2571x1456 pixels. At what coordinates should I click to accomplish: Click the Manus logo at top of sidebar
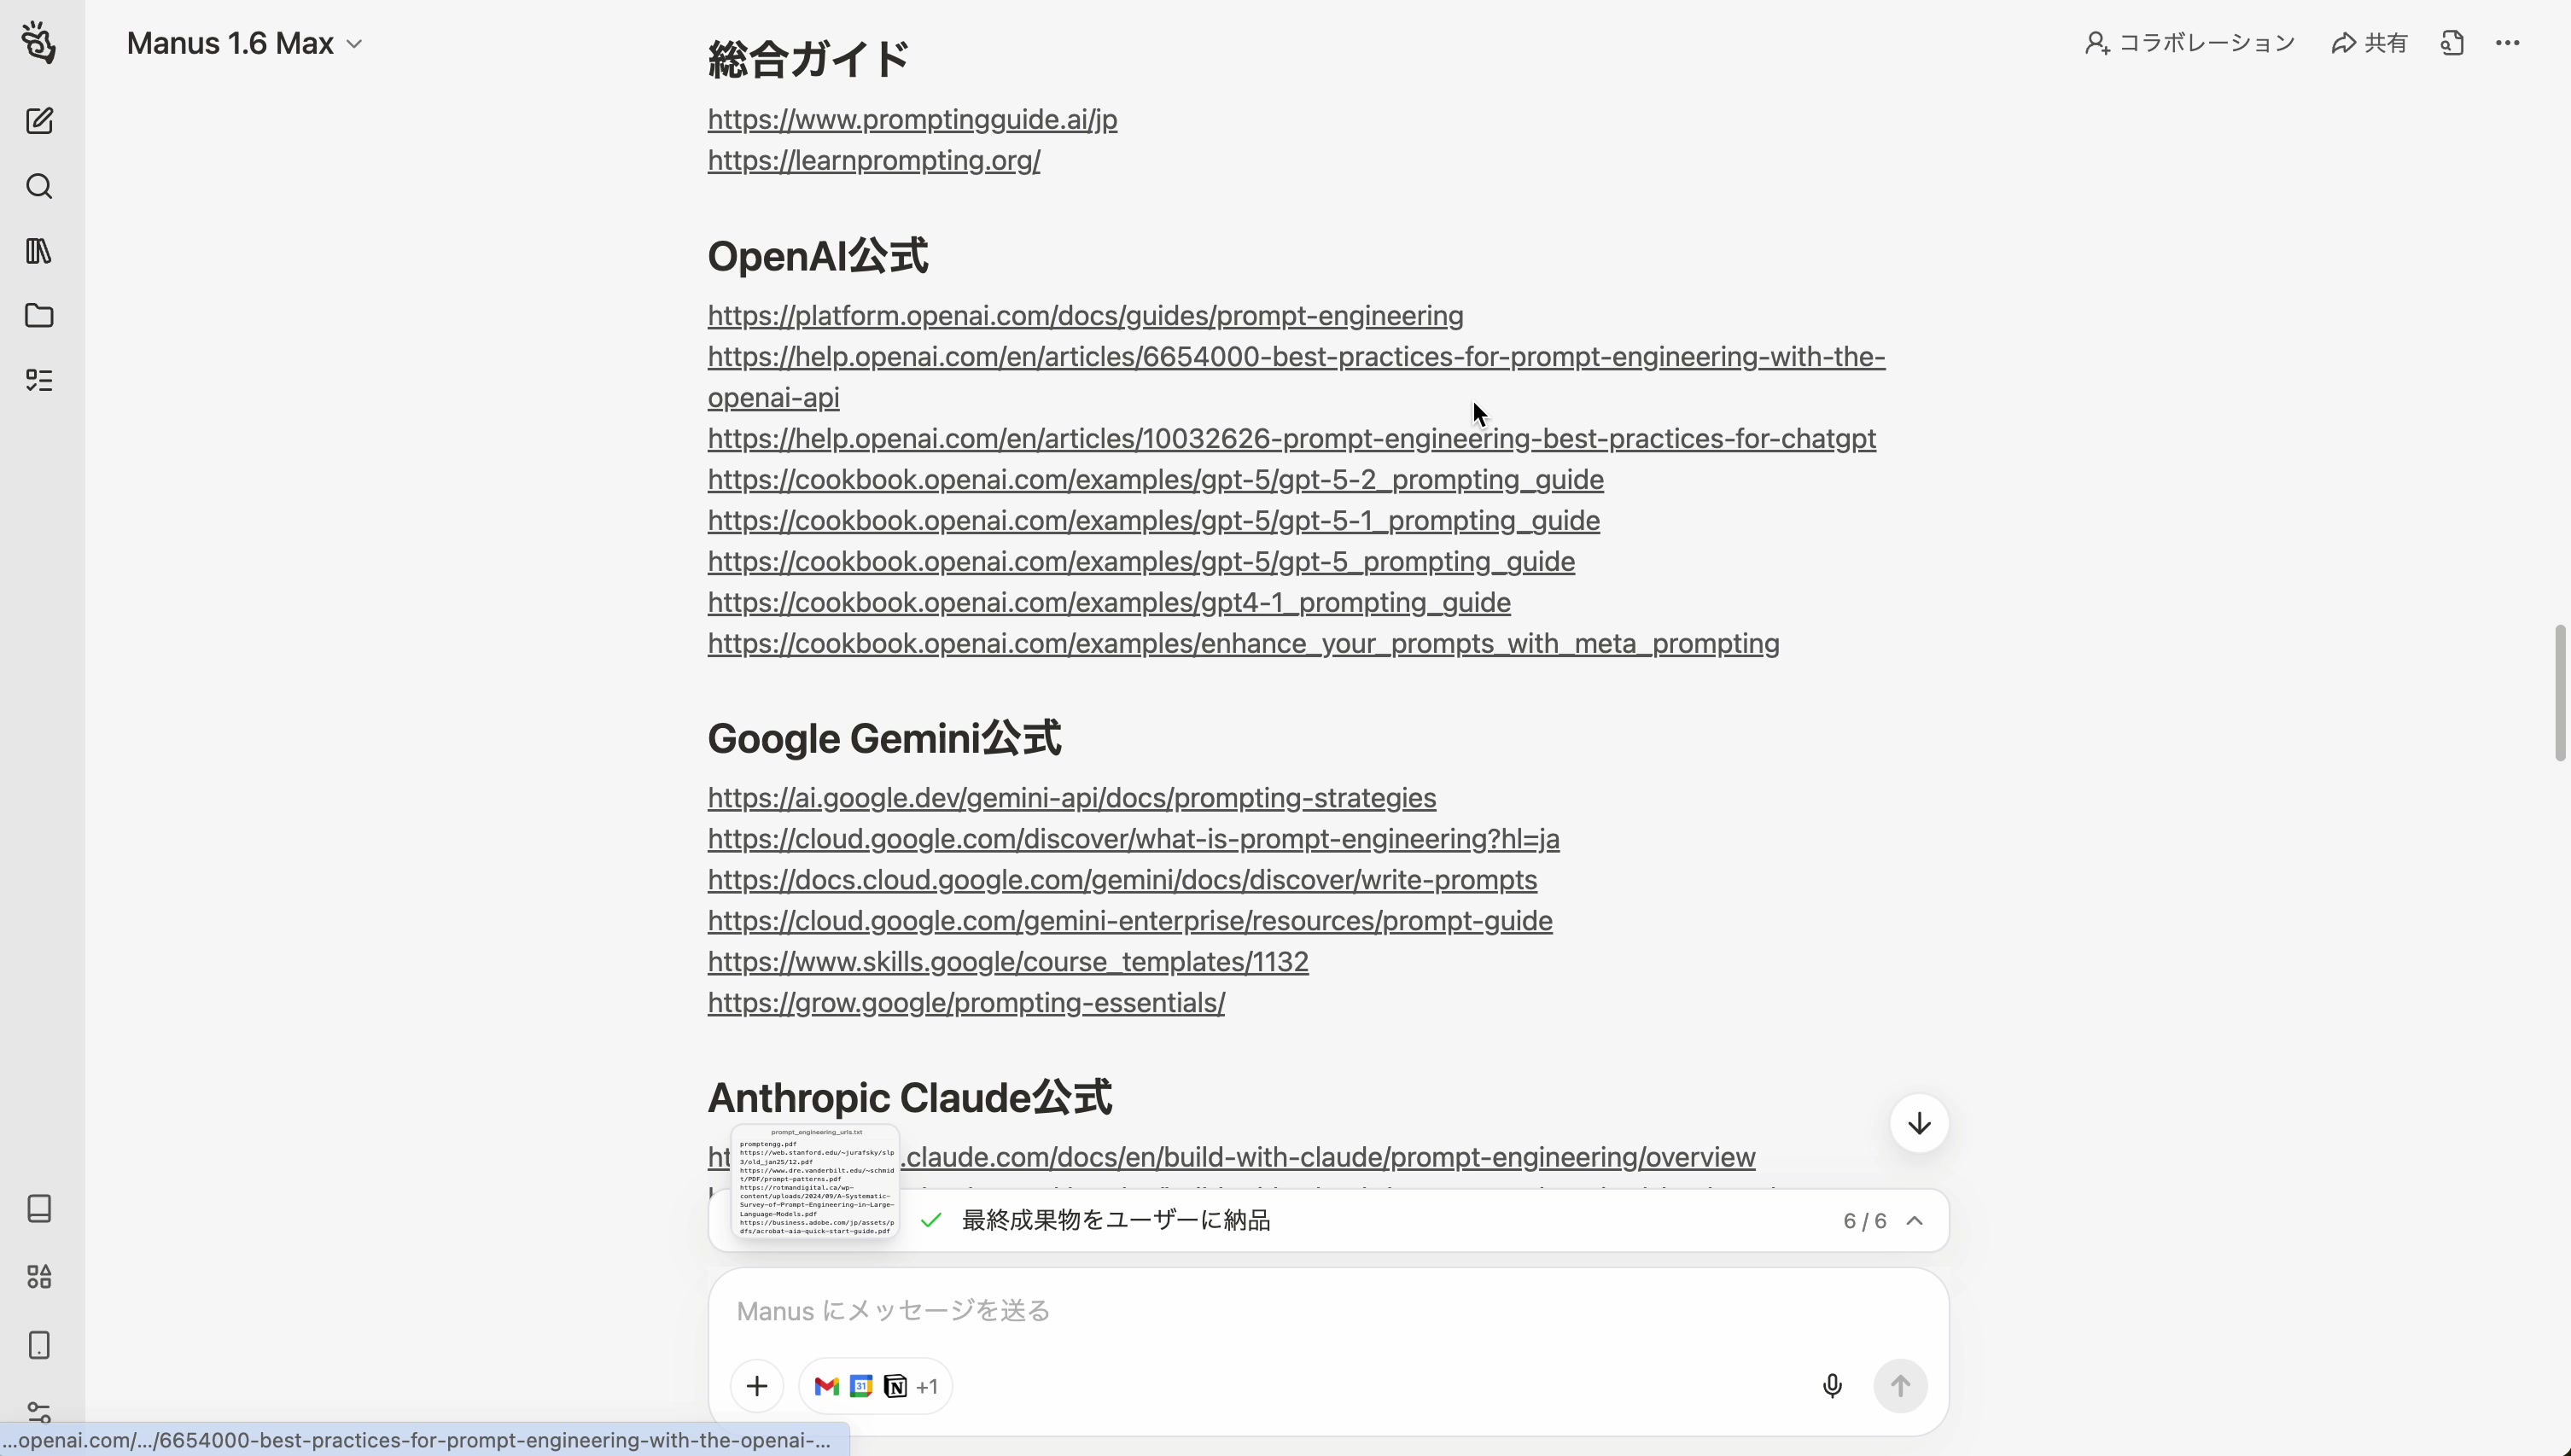click(40, 43)
